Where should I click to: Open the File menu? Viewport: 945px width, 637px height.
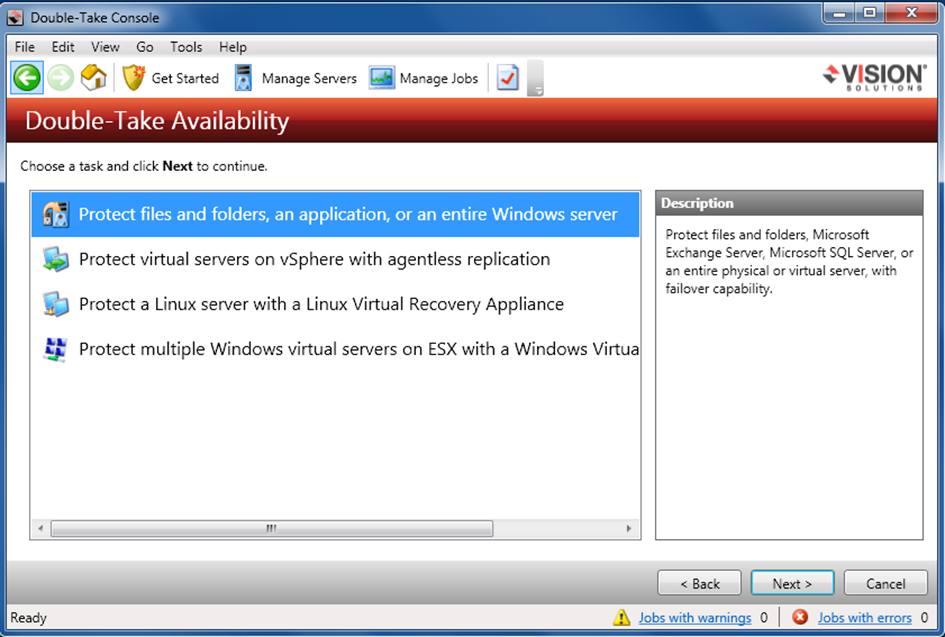click(x=25, y=47)
